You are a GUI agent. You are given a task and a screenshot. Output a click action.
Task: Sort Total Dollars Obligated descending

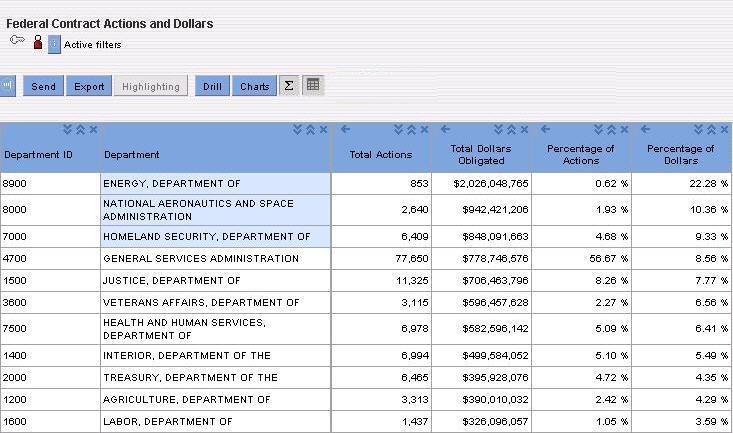[498, 130]
